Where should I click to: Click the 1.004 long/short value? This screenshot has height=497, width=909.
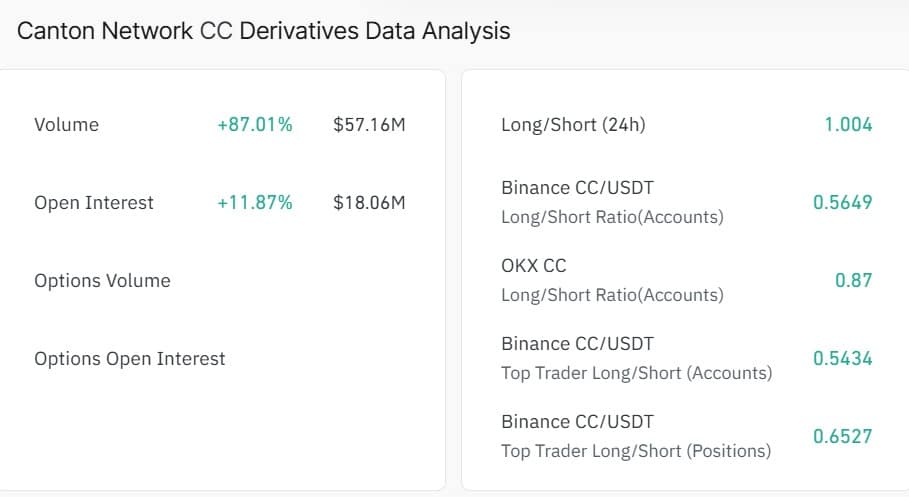point(848,125)
